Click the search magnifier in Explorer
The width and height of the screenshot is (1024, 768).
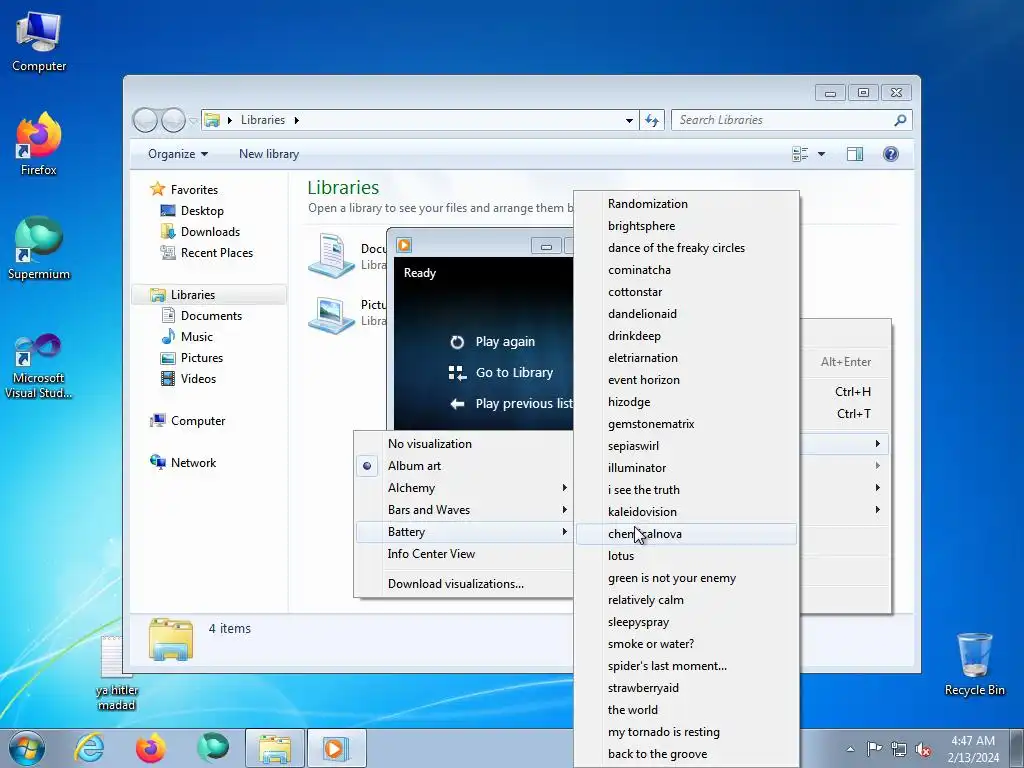click(900, 120)
